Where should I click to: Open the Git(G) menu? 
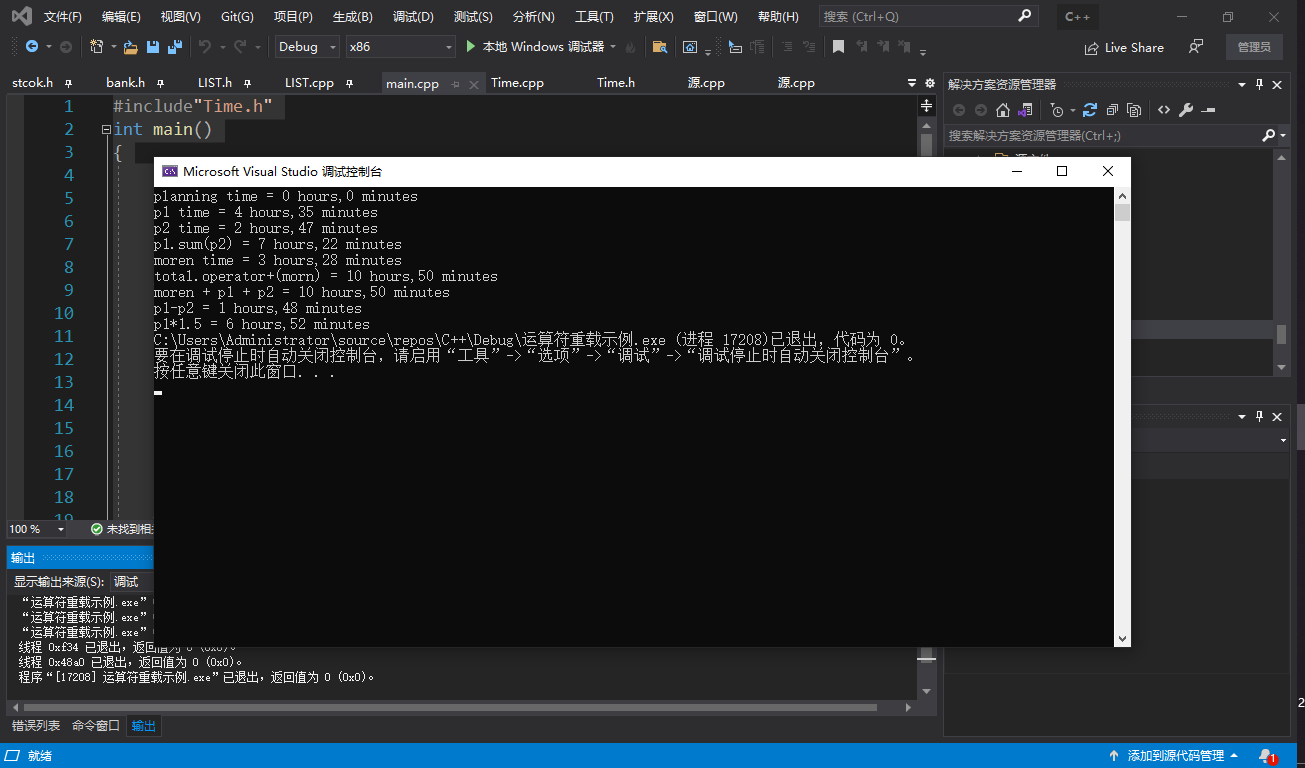[237, 17]
